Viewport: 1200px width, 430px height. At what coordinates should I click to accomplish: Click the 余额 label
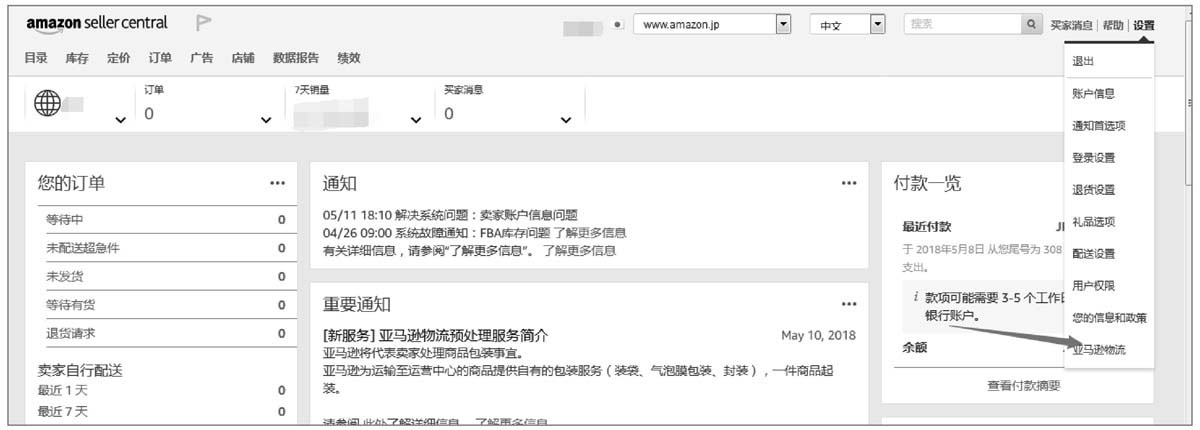pyautogui.click(x=915, y=348)
